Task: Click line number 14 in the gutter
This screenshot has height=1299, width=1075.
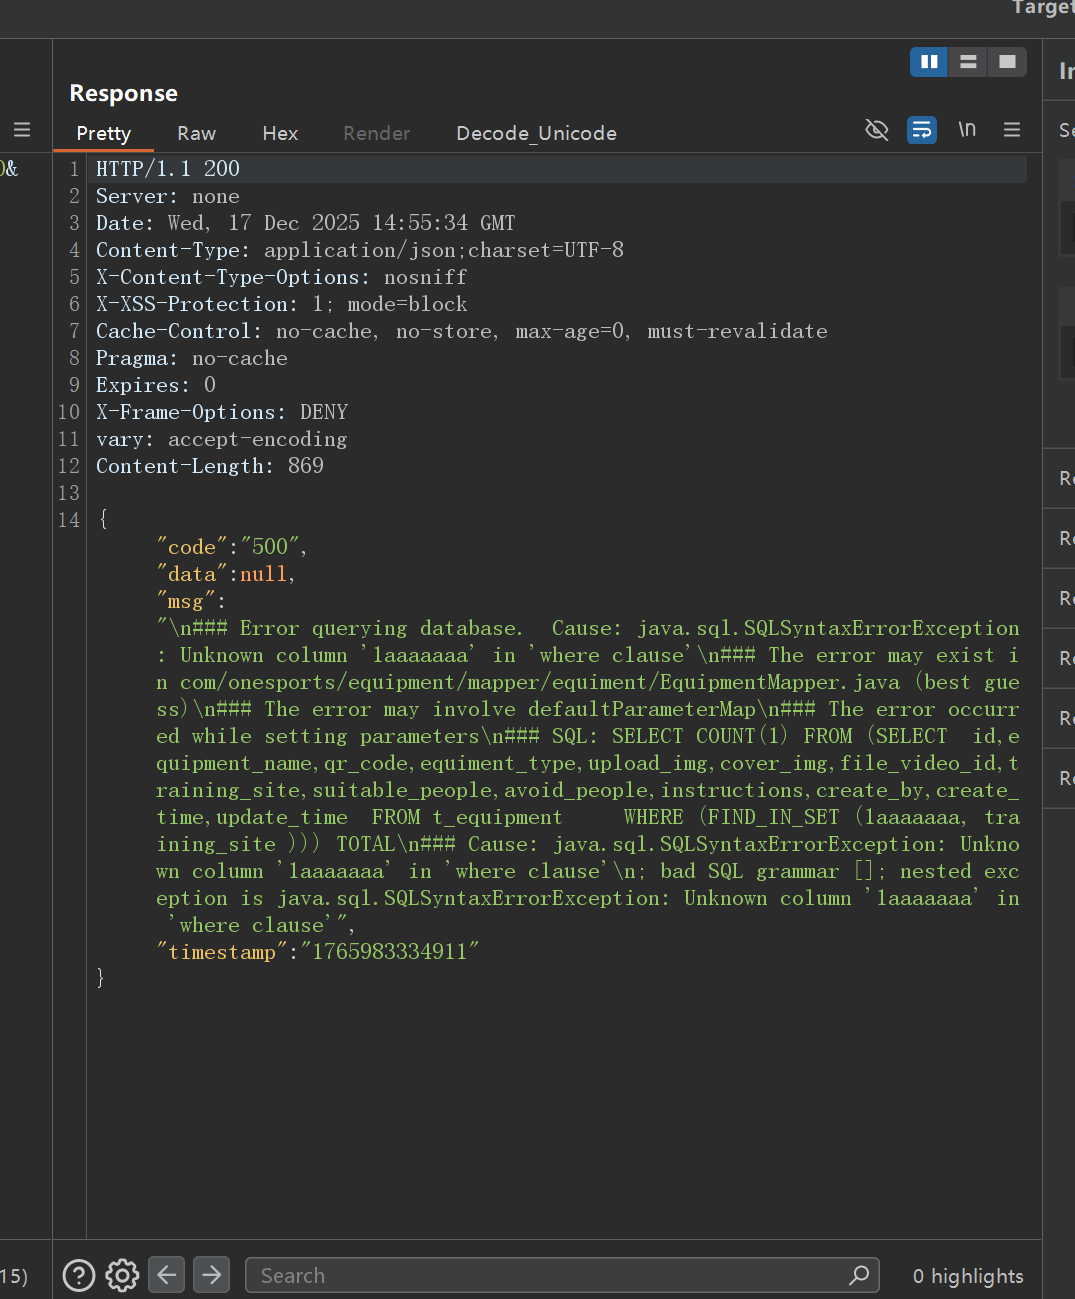Action: (x=69, y=520)
